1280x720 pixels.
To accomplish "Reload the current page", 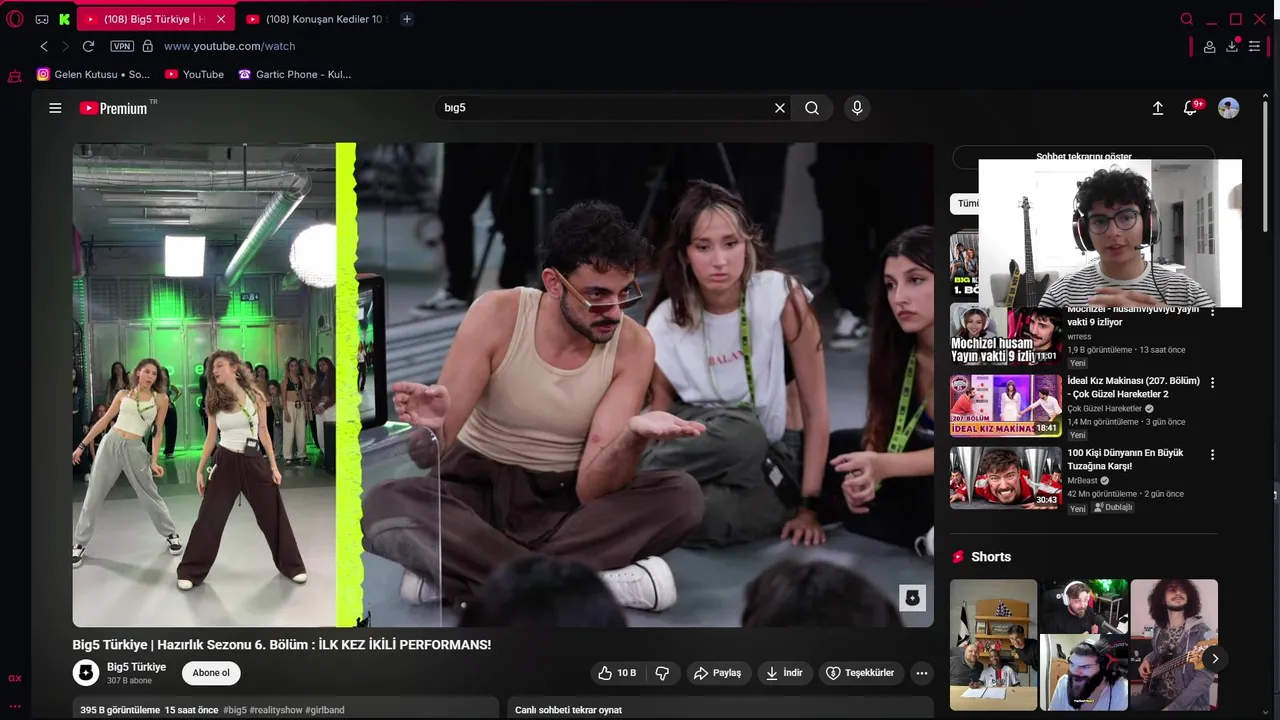I will (88, 46).
